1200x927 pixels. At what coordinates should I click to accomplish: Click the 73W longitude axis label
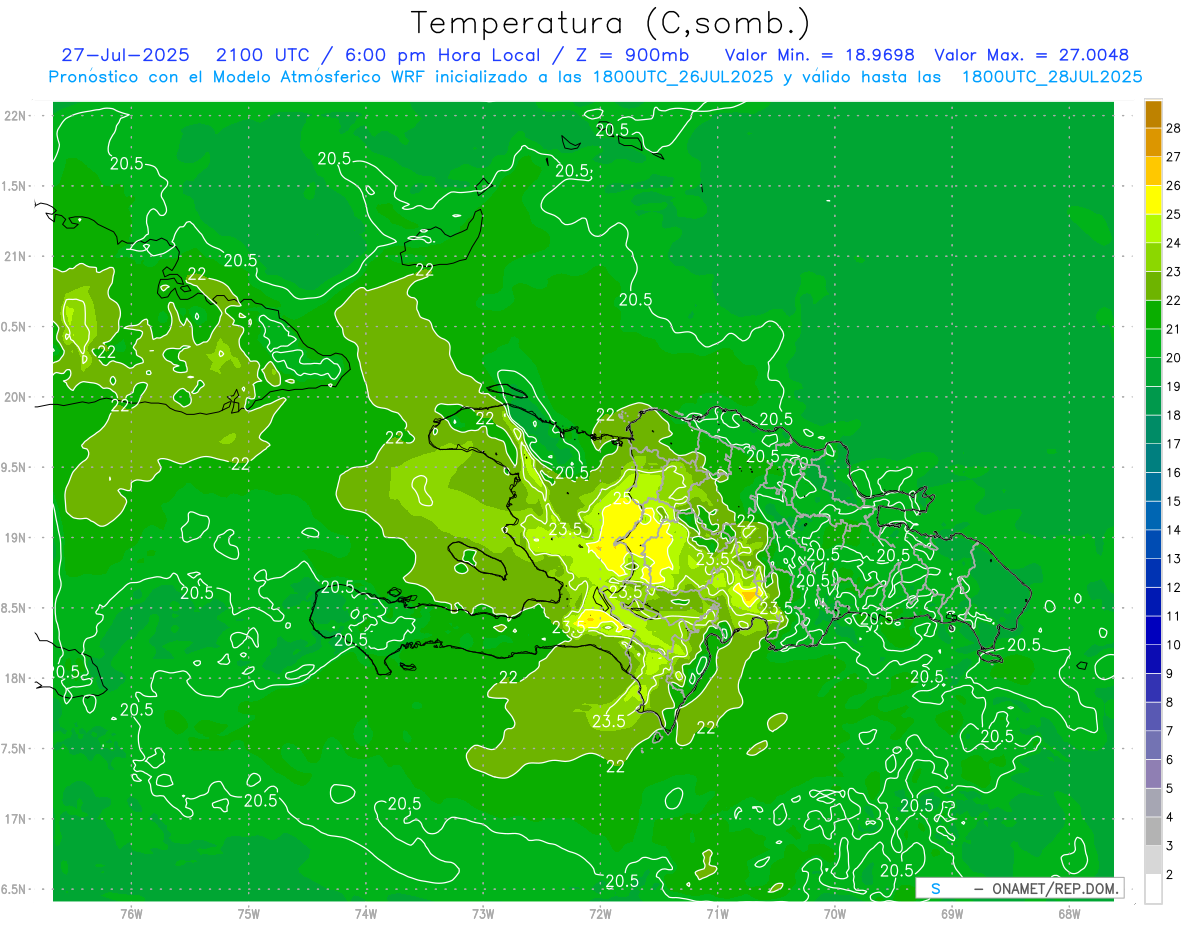[x=483, y=913]
